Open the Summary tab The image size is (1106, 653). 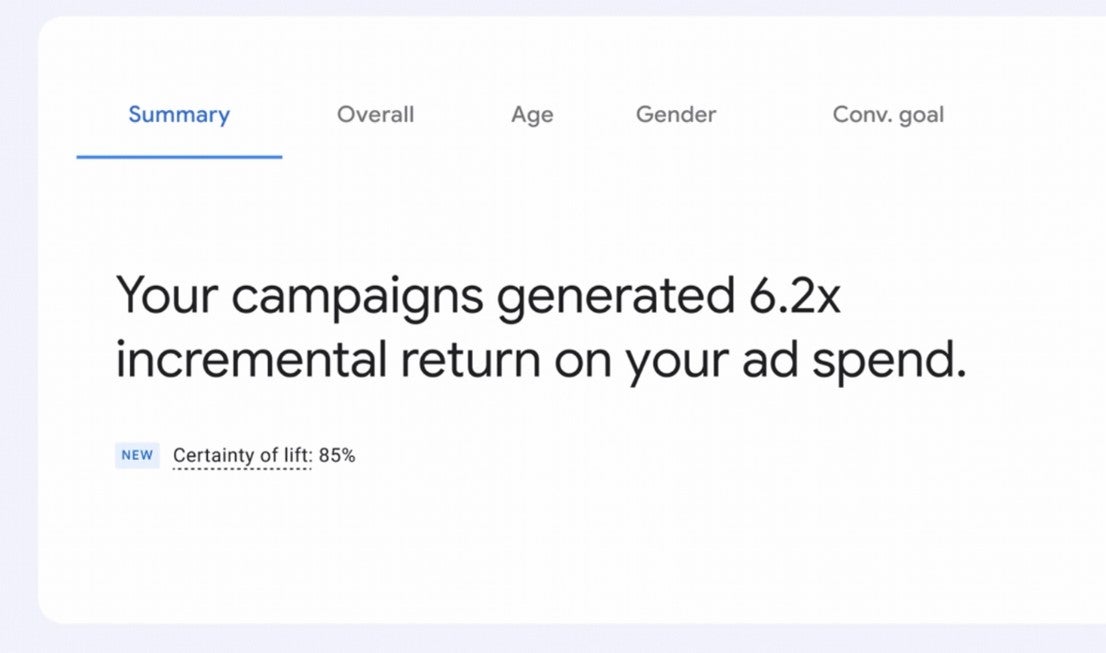(x=179, y=115)
